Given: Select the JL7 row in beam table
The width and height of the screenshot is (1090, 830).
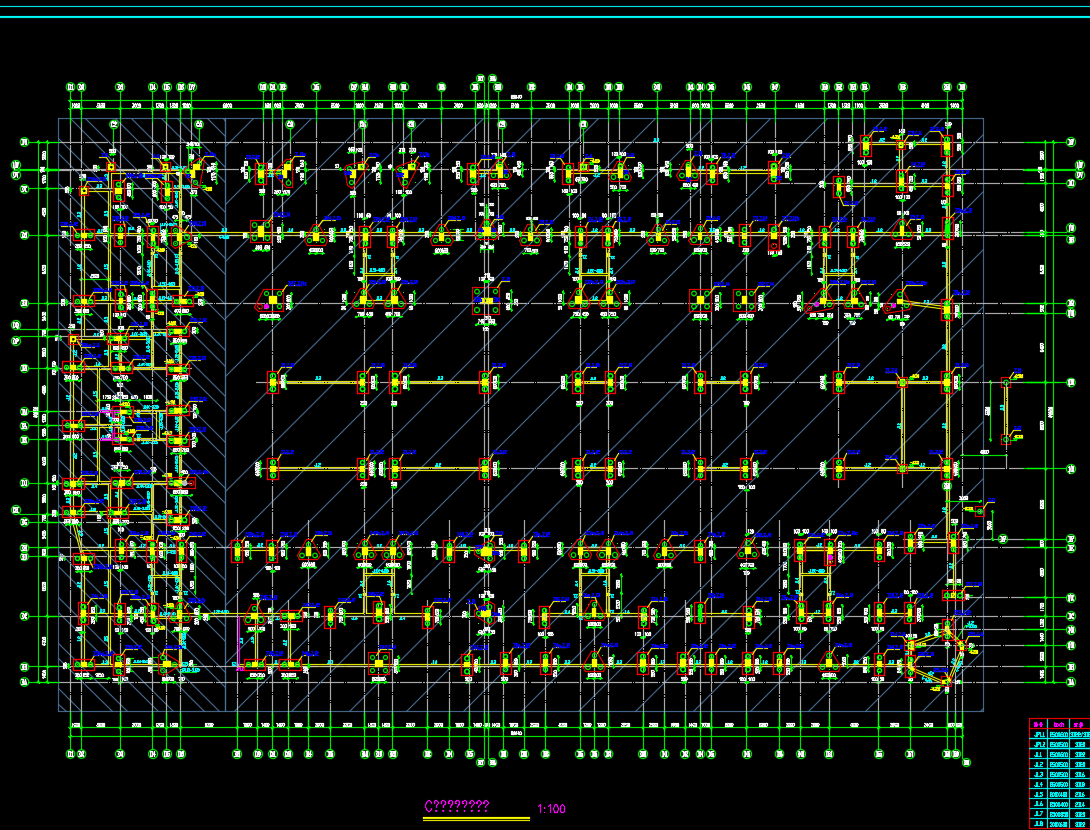Looking at the screenshot, I should click(1038, 814).
